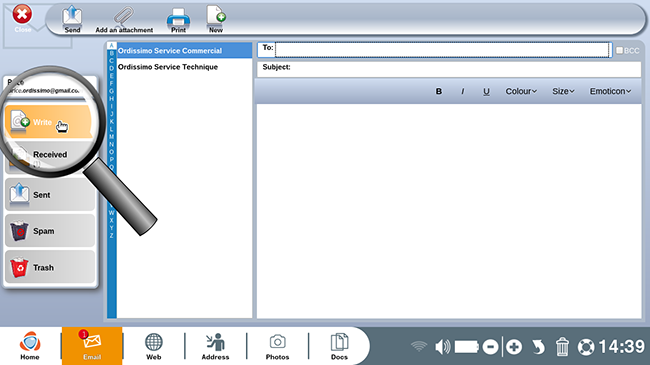Open the Spam folder
650x365 pixels.
tap(50, 231)
